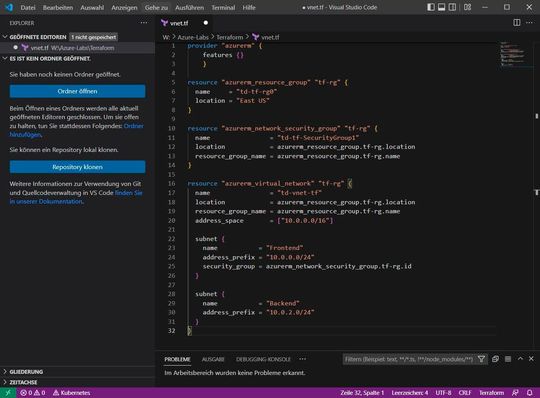Maximize panel with chevron up
Image resolution: width=540 pixels, height=398 pixels.
520,359
